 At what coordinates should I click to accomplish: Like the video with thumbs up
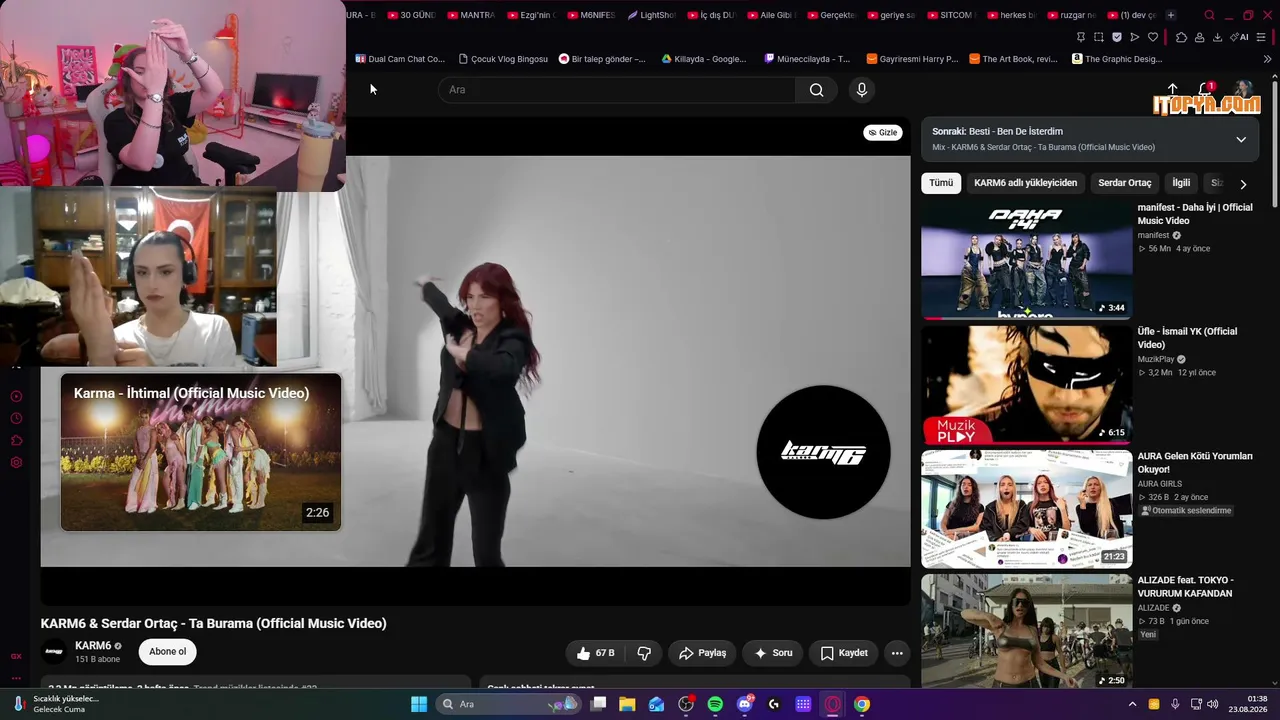[x=595, y=653]
